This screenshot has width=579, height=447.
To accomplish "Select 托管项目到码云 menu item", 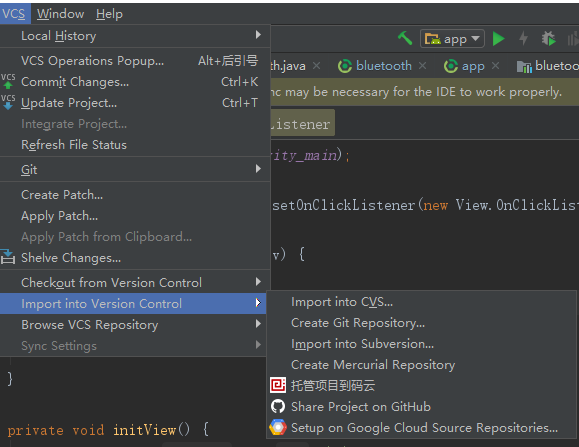I will pyautogui.click(x=421, y=386).
